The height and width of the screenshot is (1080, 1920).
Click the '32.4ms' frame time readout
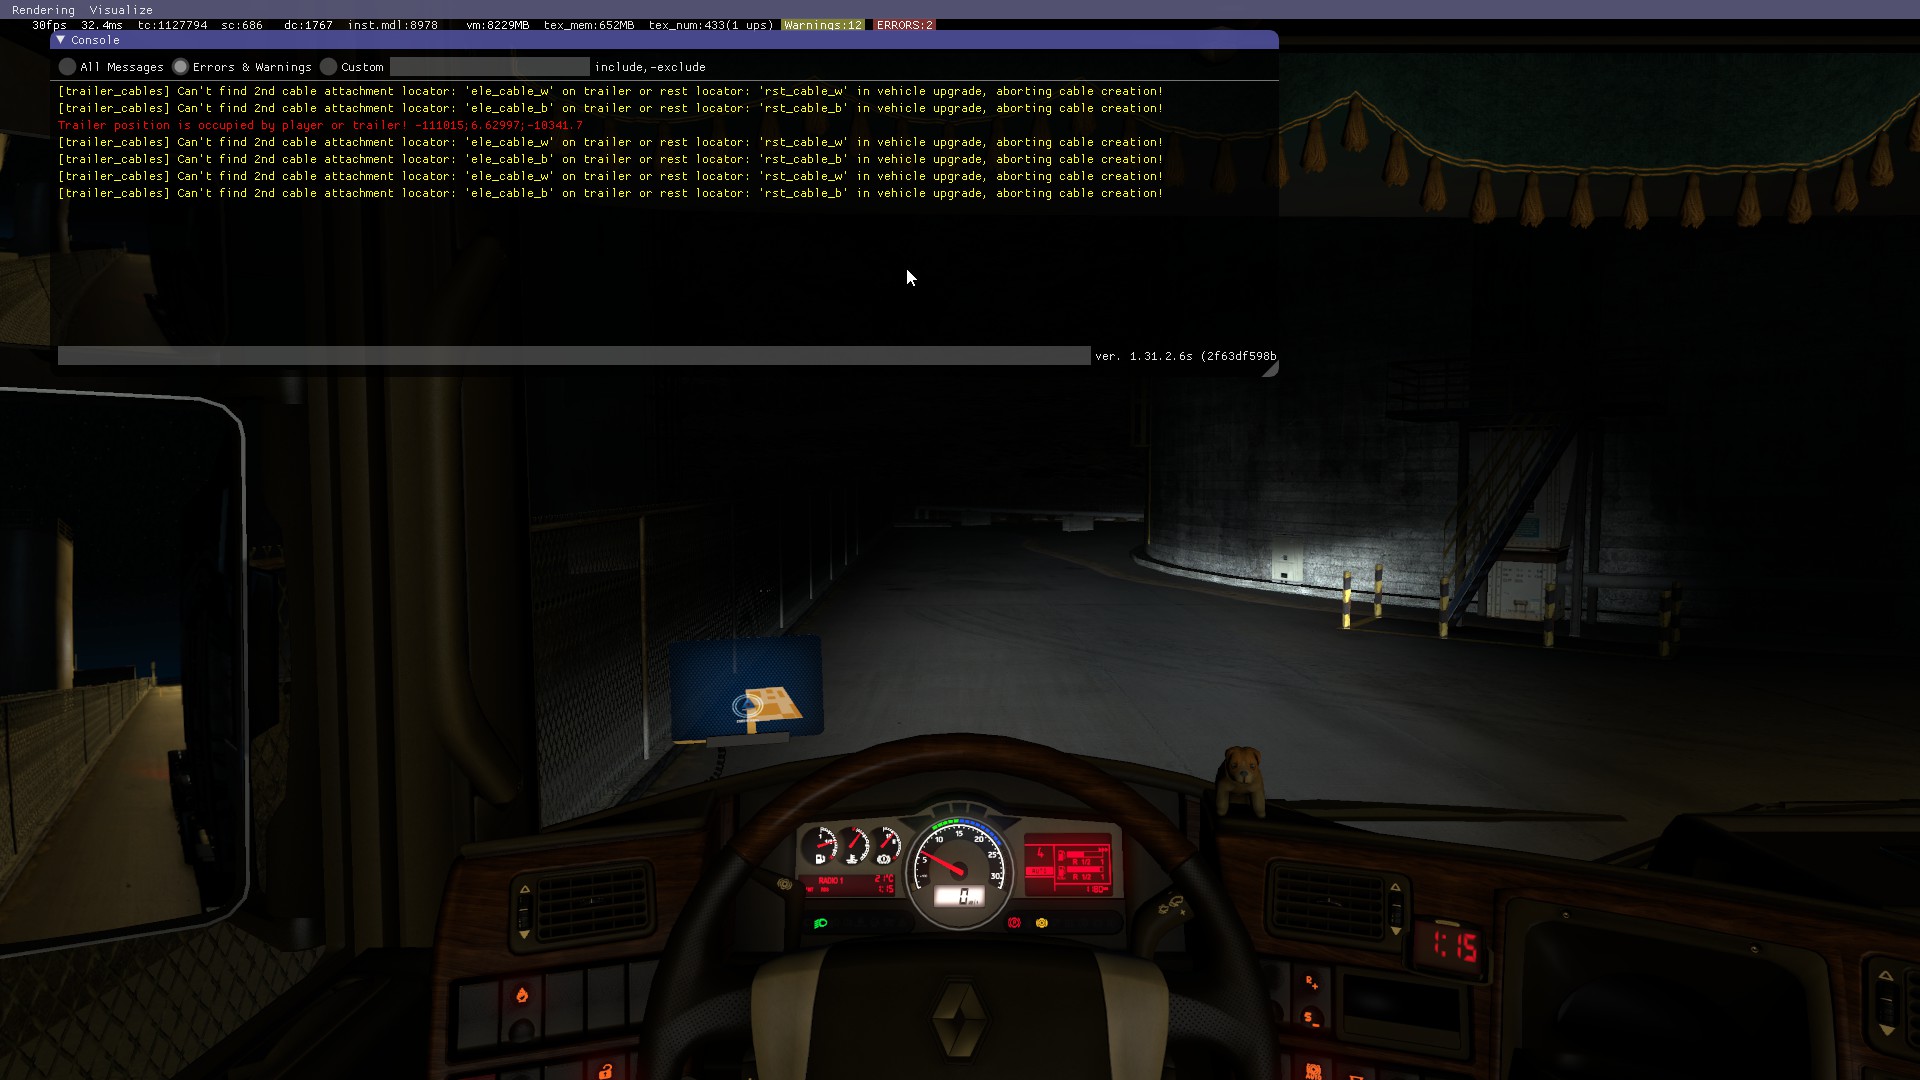tap(102, 25)
